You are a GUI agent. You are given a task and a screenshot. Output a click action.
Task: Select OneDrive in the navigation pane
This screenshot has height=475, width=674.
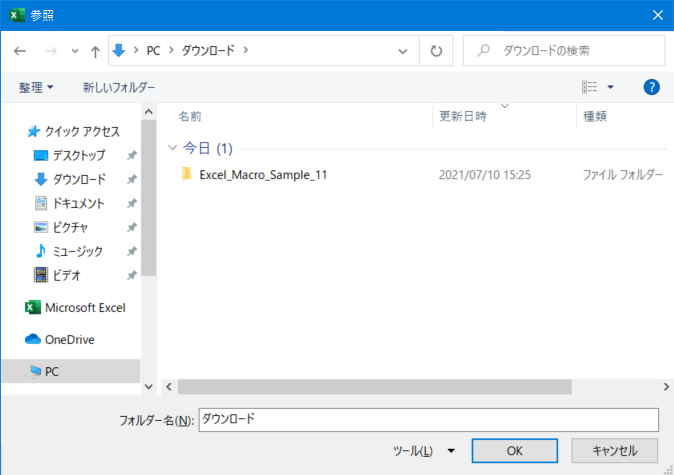(x=59, y=340)
